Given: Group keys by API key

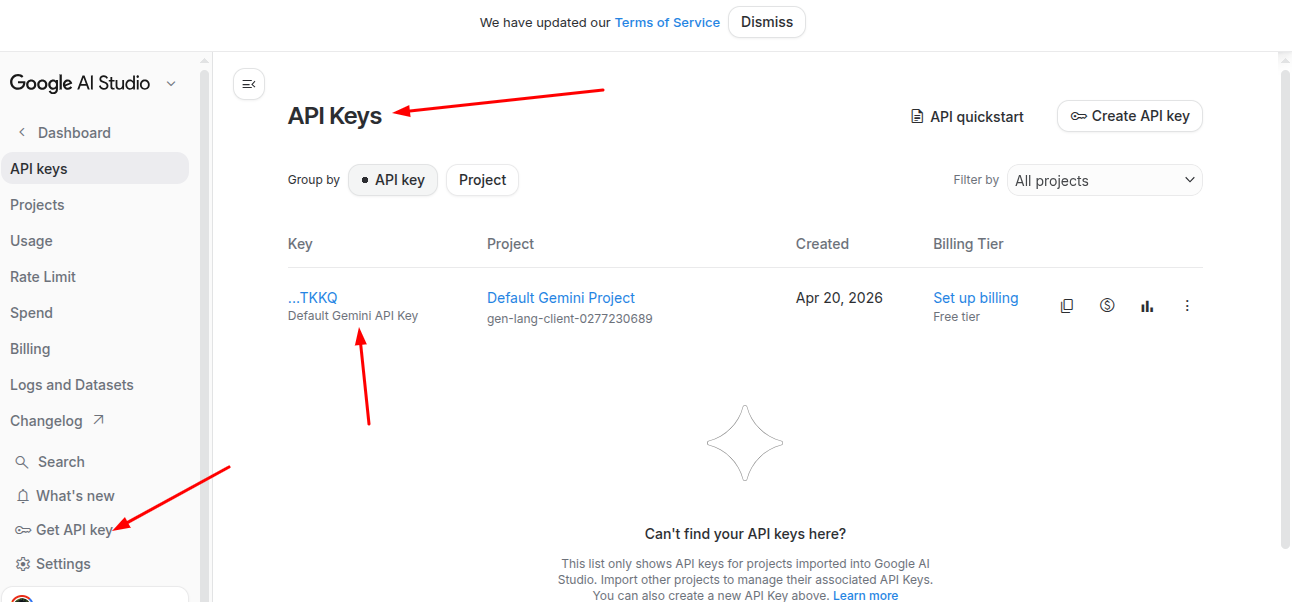Looking at the screenshot, I should (x=393, y=180).
